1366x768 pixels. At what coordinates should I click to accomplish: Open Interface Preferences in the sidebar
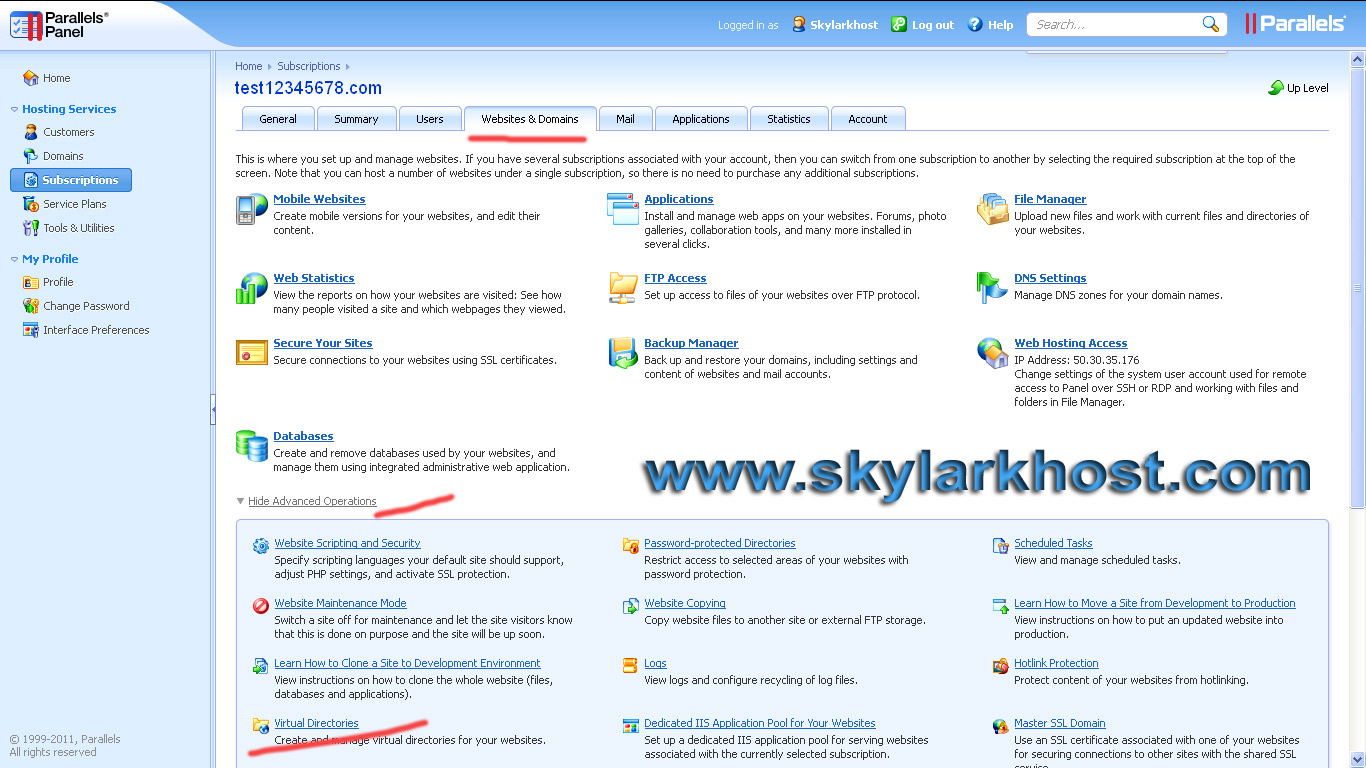pyautogui.click(x=96, y=330)
